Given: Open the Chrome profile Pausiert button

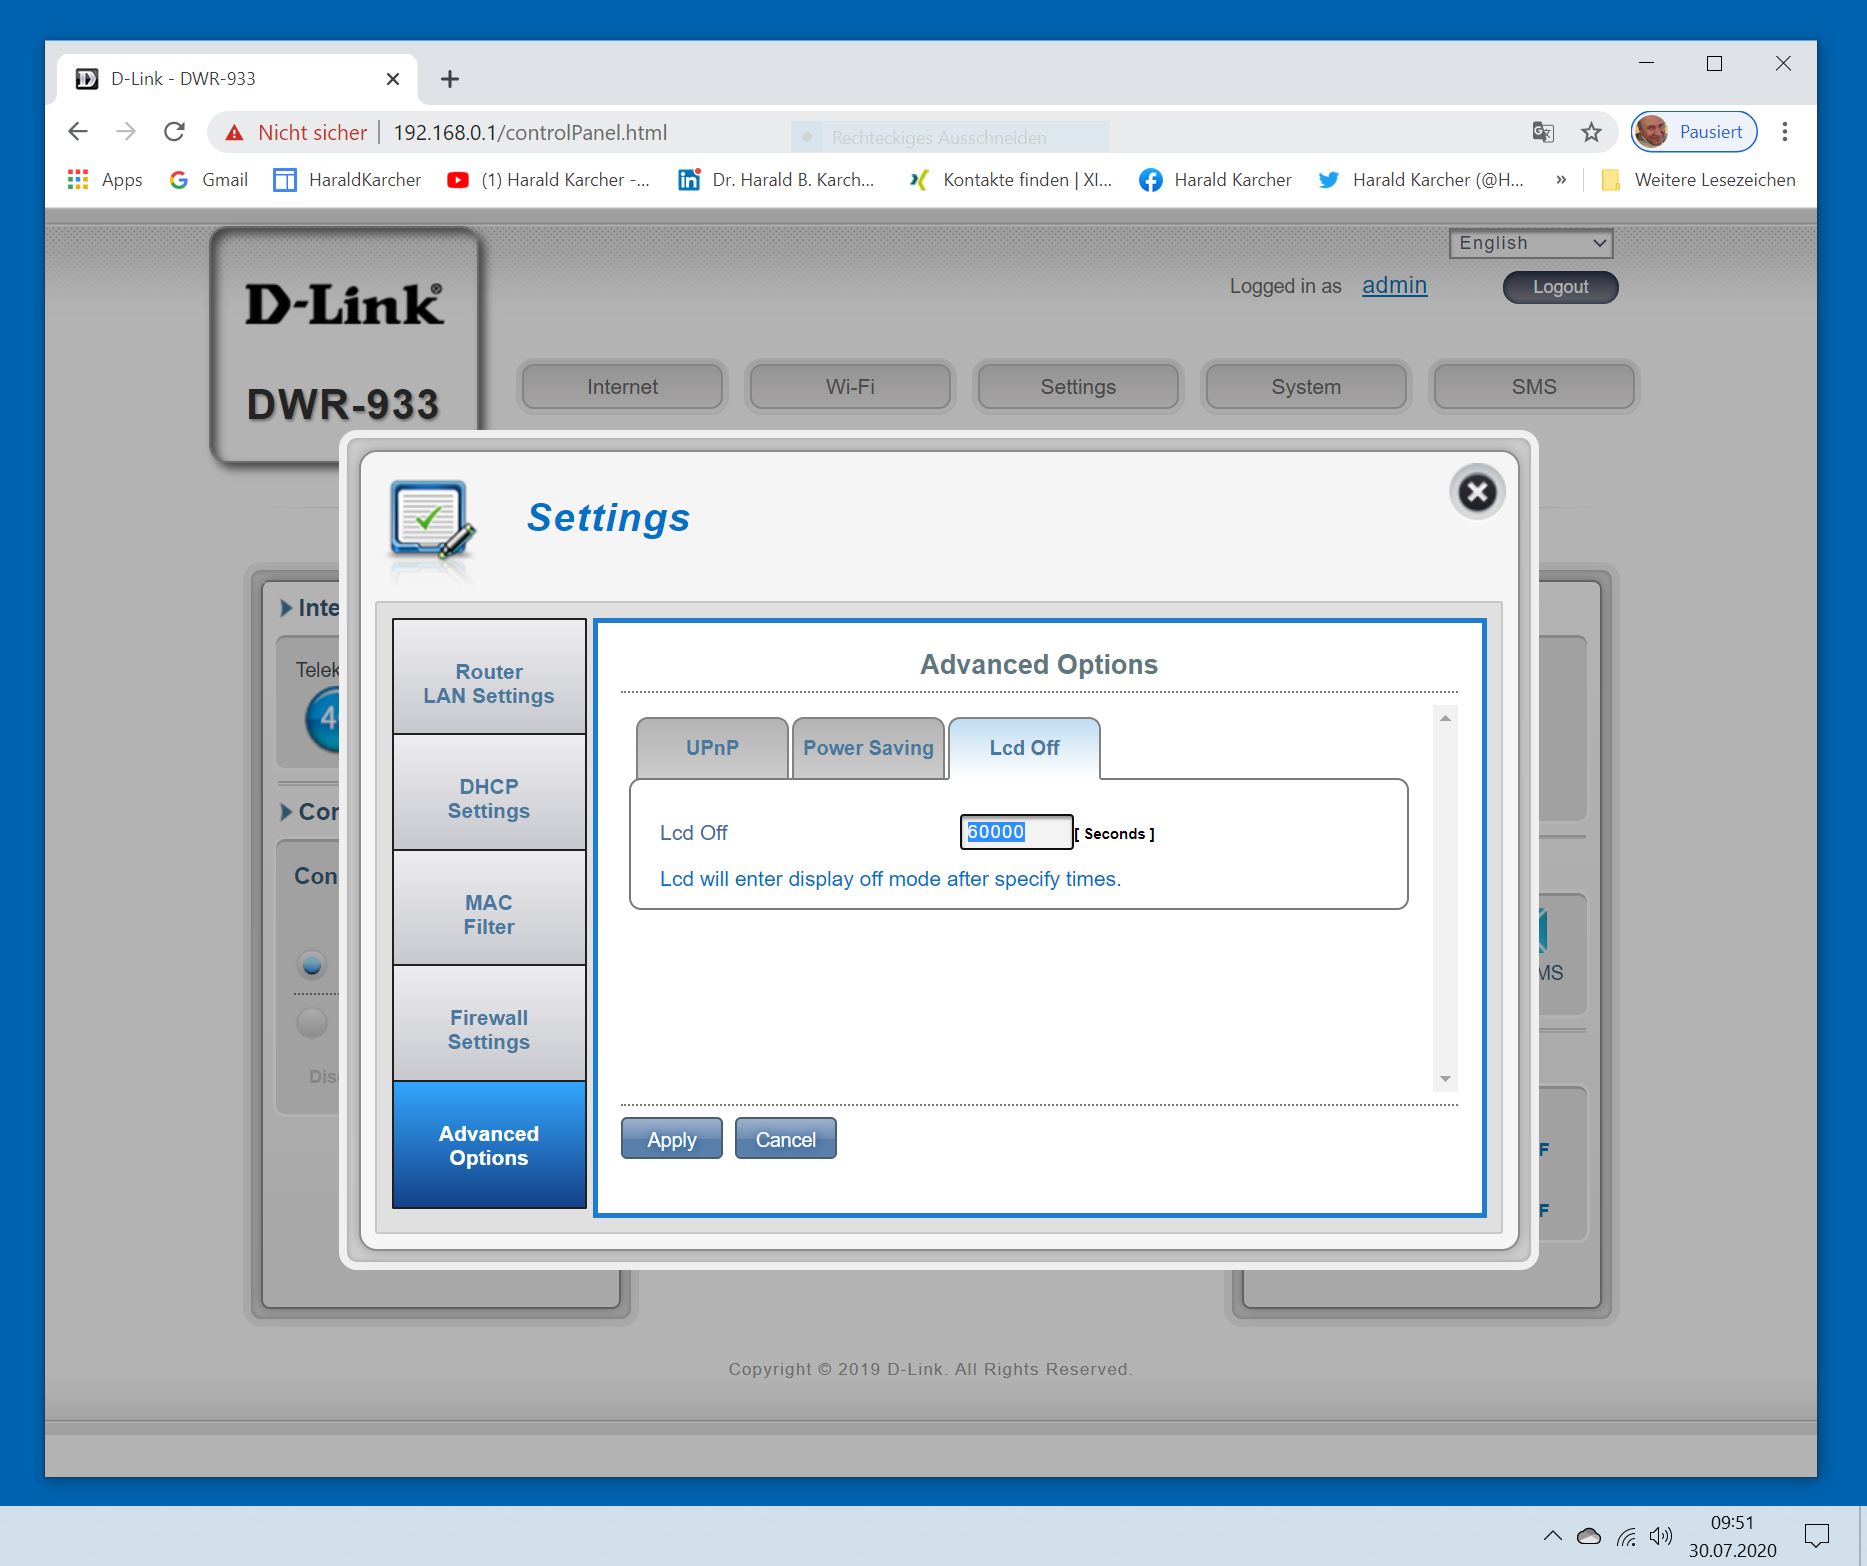Looking at the screenshot, I should tap(1693, 132).
